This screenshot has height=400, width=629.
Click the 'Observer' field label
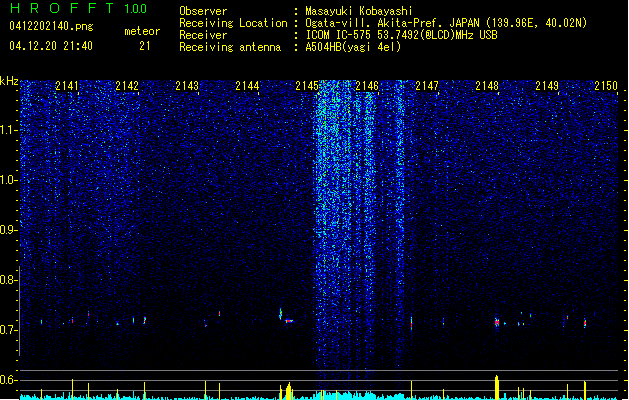(203, 11)
